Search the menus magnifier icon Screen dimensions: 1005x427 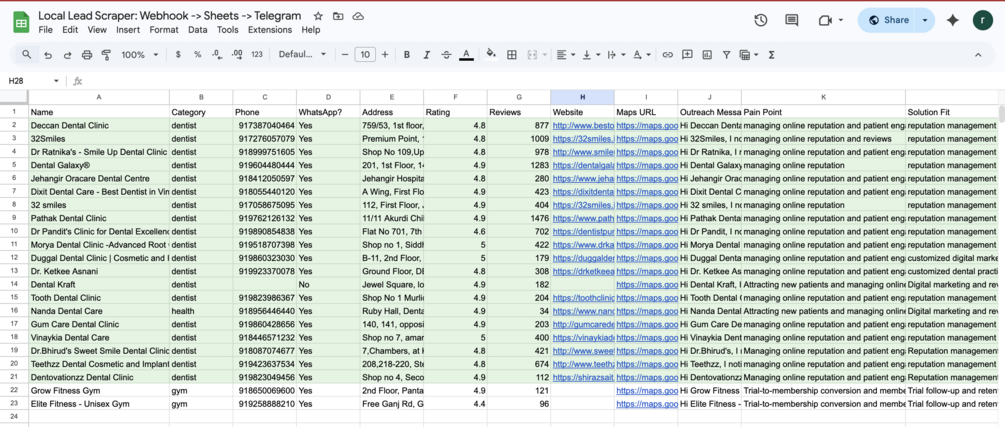[x=26, y=55]
